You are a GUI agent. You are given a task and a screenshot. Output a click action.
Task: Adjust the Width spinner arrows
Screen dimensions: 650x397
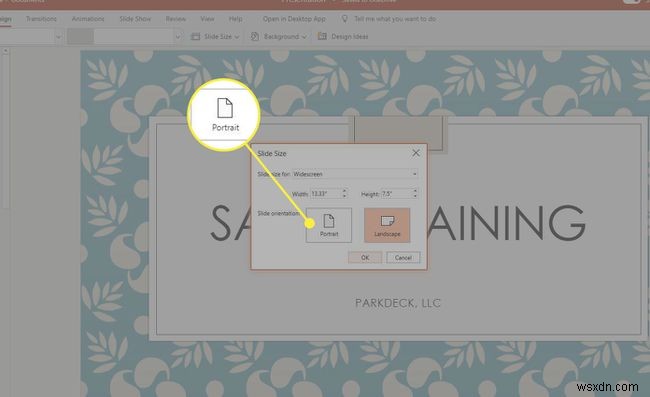click(x=344, y=194)
